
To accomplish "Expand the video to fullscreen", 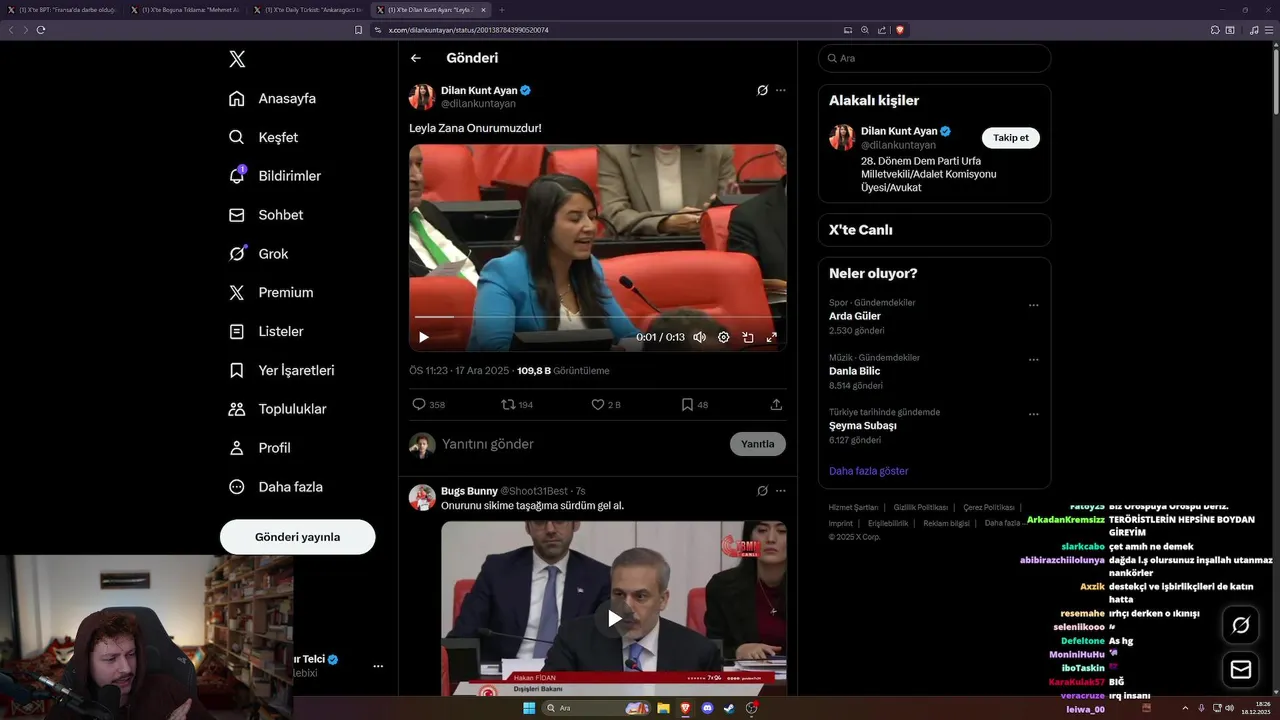I will click(772, 337).
